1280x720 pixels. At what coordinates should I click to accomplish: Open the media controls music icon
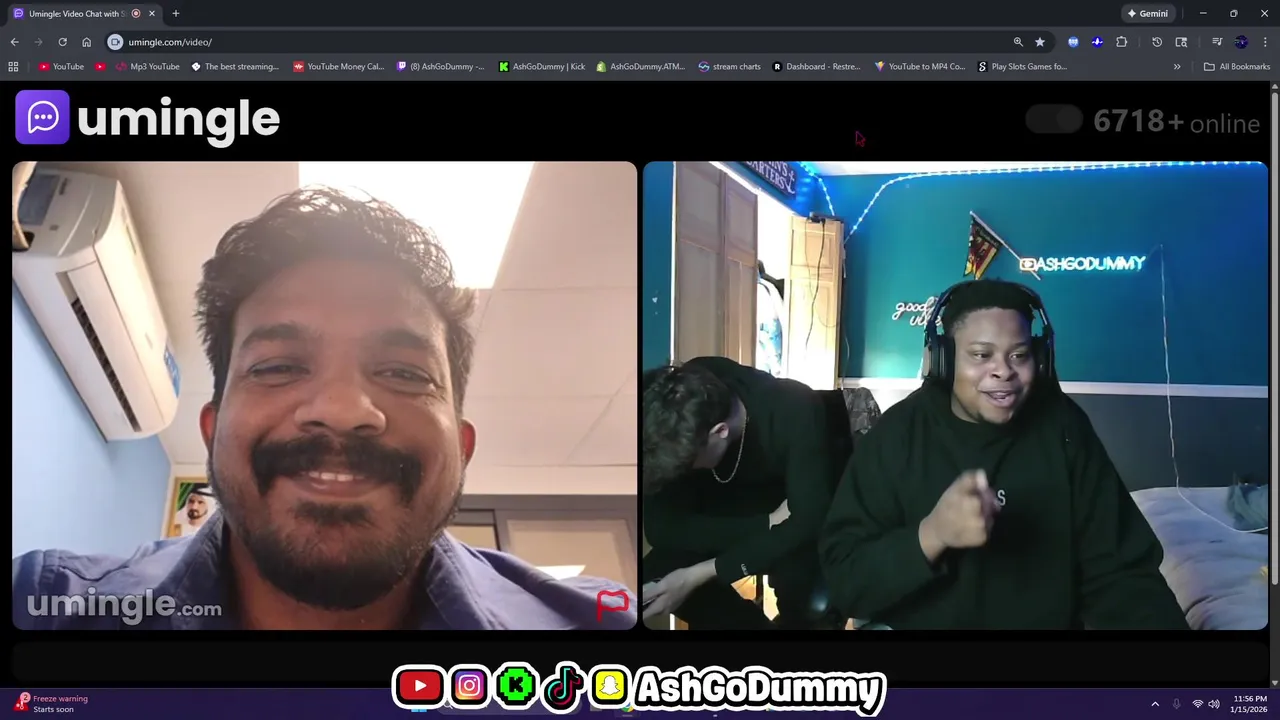pos(1217,42)
